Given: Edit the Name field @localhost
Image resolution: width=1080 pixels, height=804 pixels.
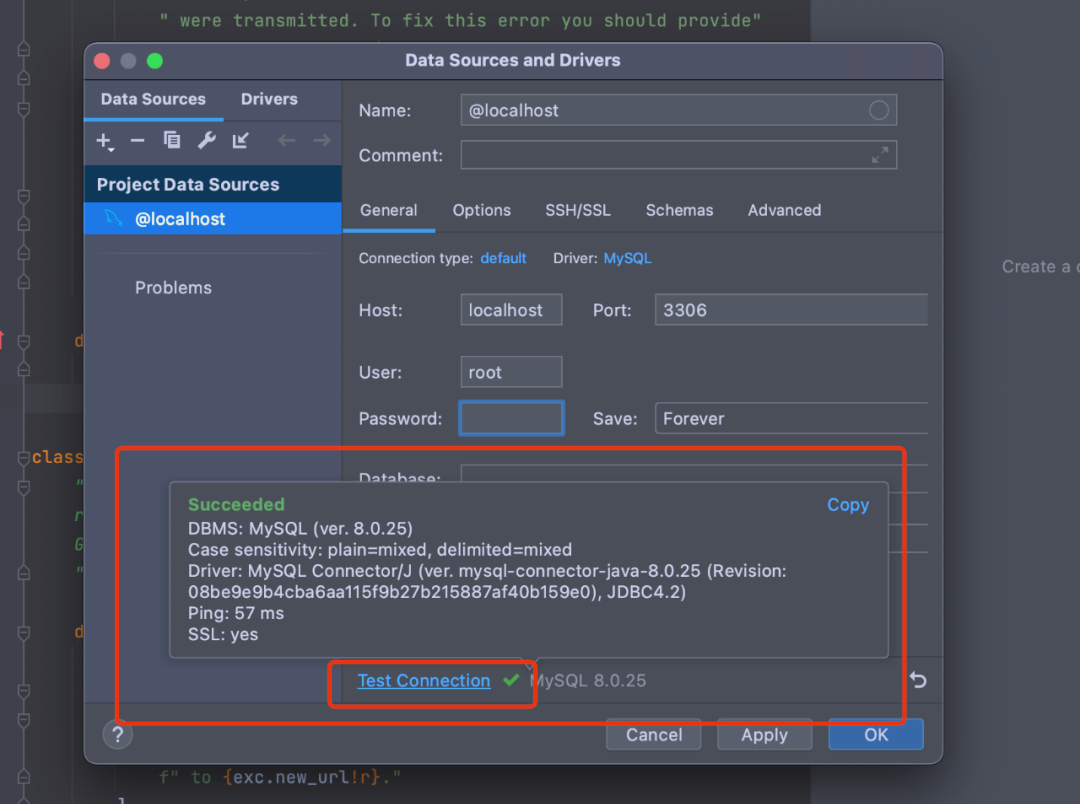Looking at the screenshot, I should point(678,110).
